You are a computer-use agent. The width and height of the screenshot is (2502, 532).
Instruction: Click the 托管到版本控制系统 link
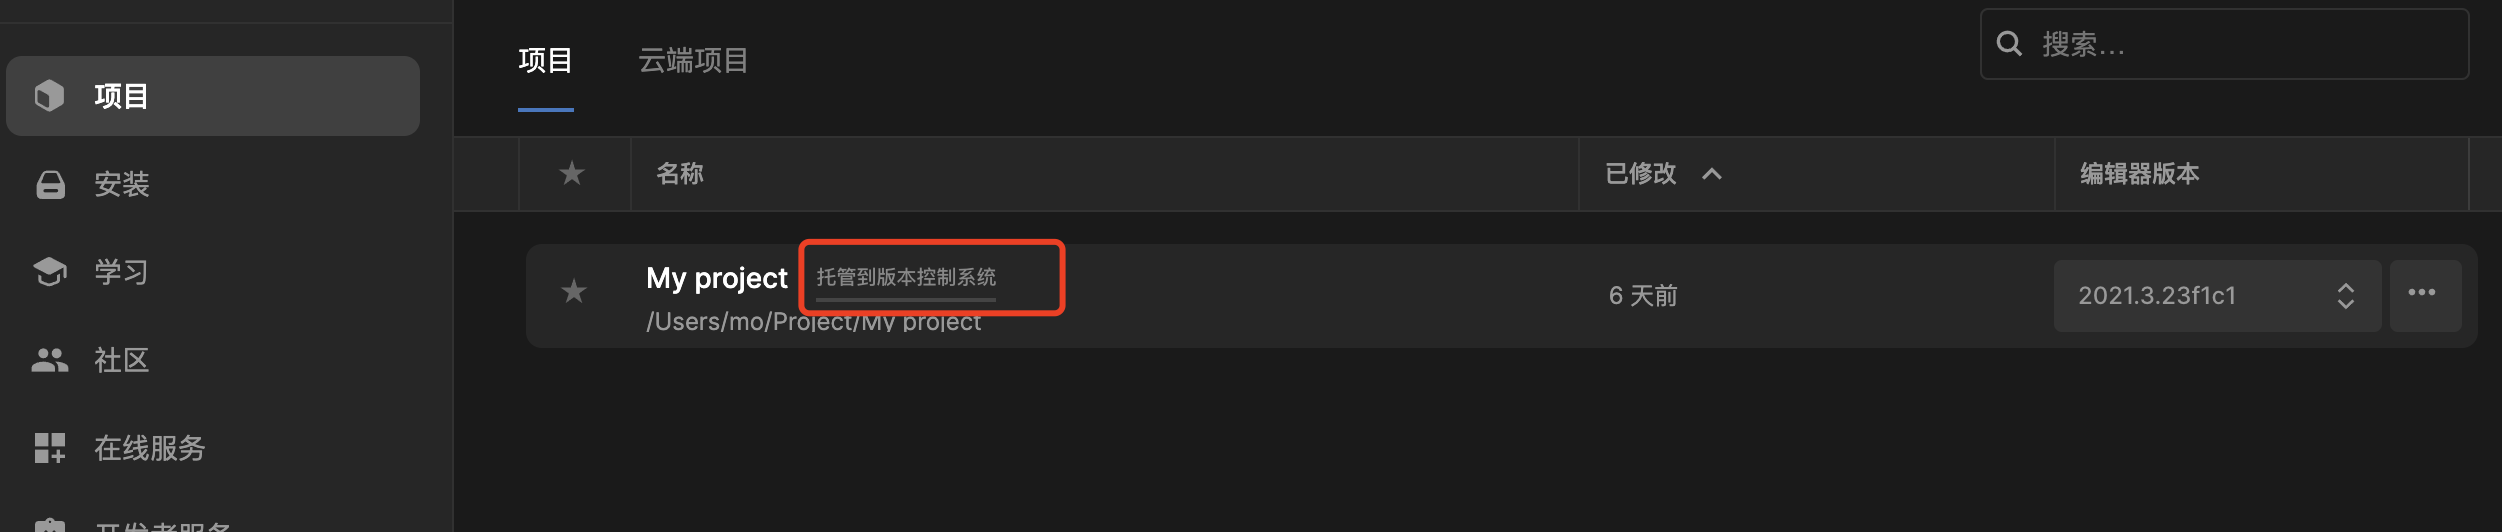pos(906,277)
